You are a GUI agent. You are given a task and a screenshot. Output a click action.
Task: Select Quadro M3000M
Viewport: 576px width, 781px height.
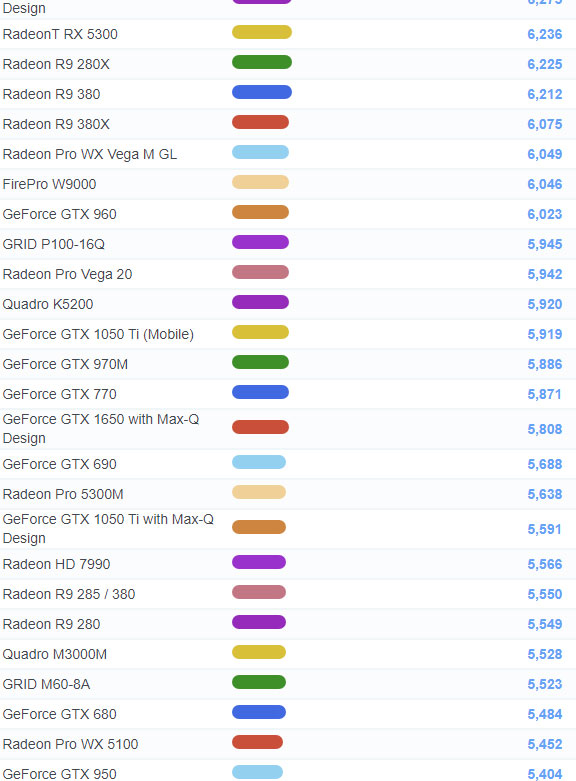(x=55, y=654)
